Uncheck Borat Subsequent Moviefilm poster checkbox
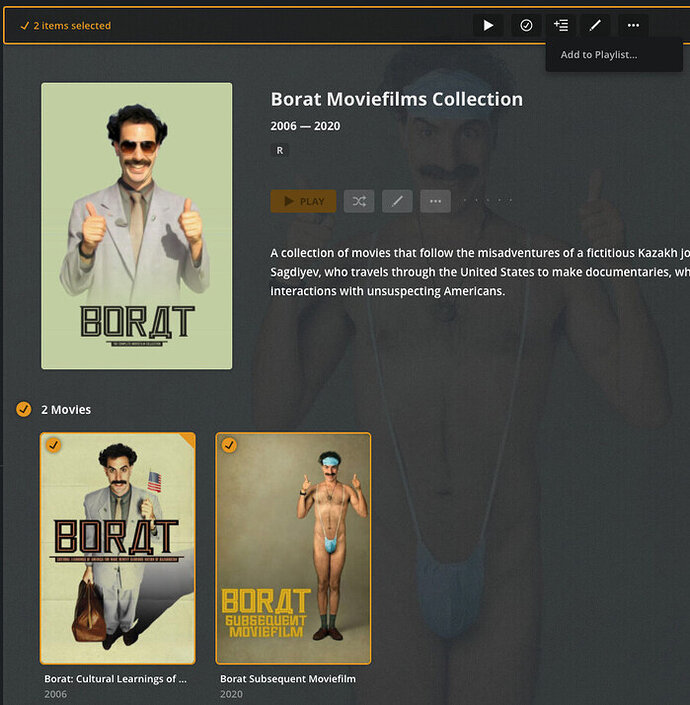This screenshot has height=705, width=690. point(229,445)
